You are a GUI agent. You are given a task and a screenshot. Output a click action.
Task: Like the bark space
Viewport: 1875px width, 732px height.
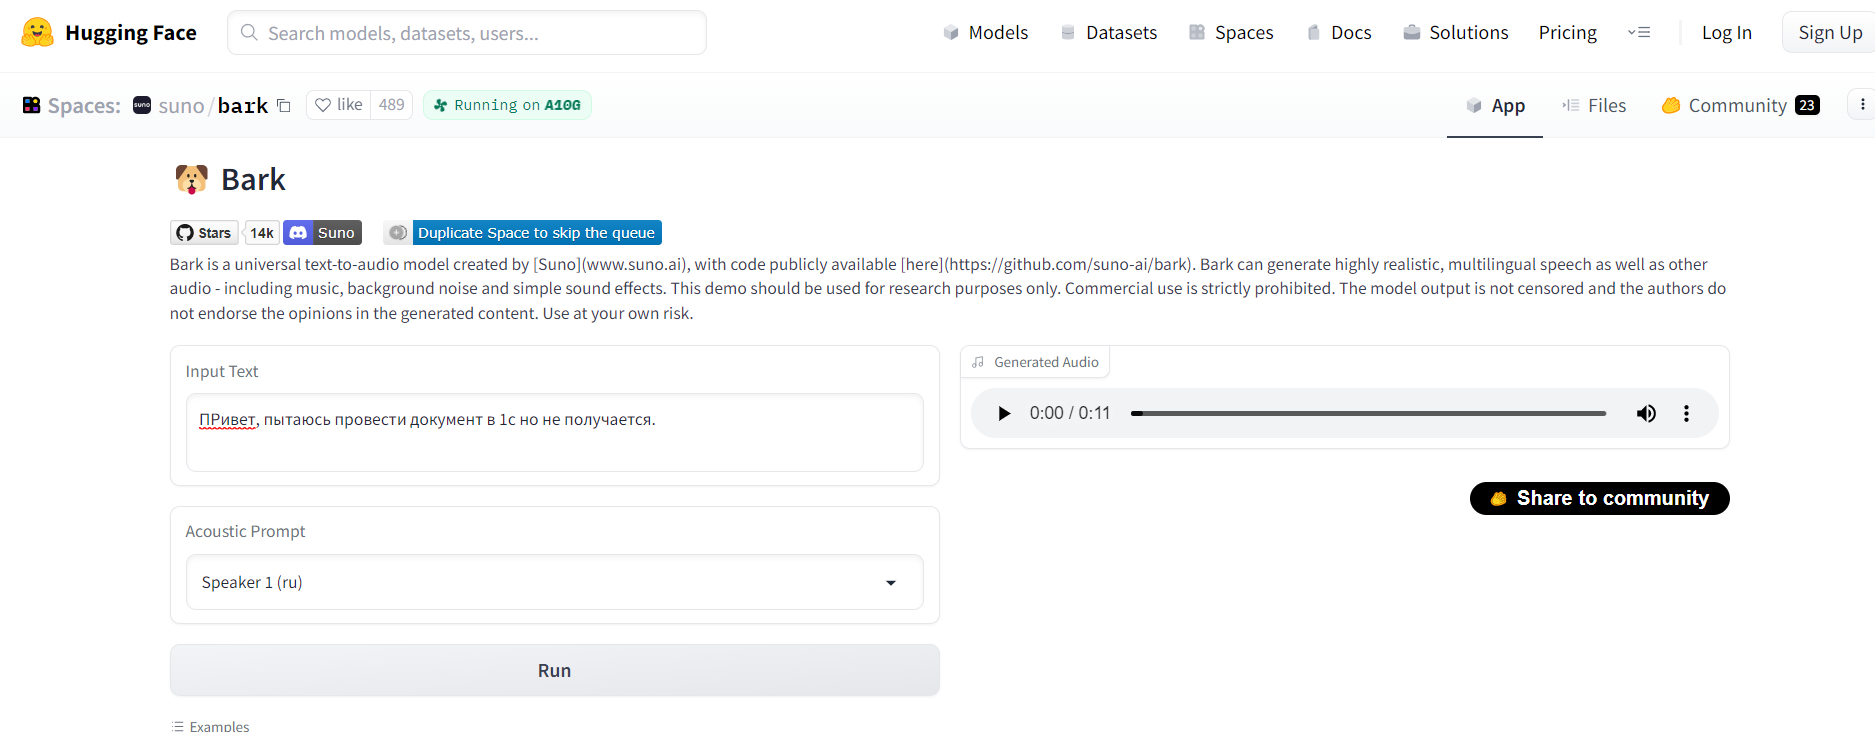[x=339, y=105]
